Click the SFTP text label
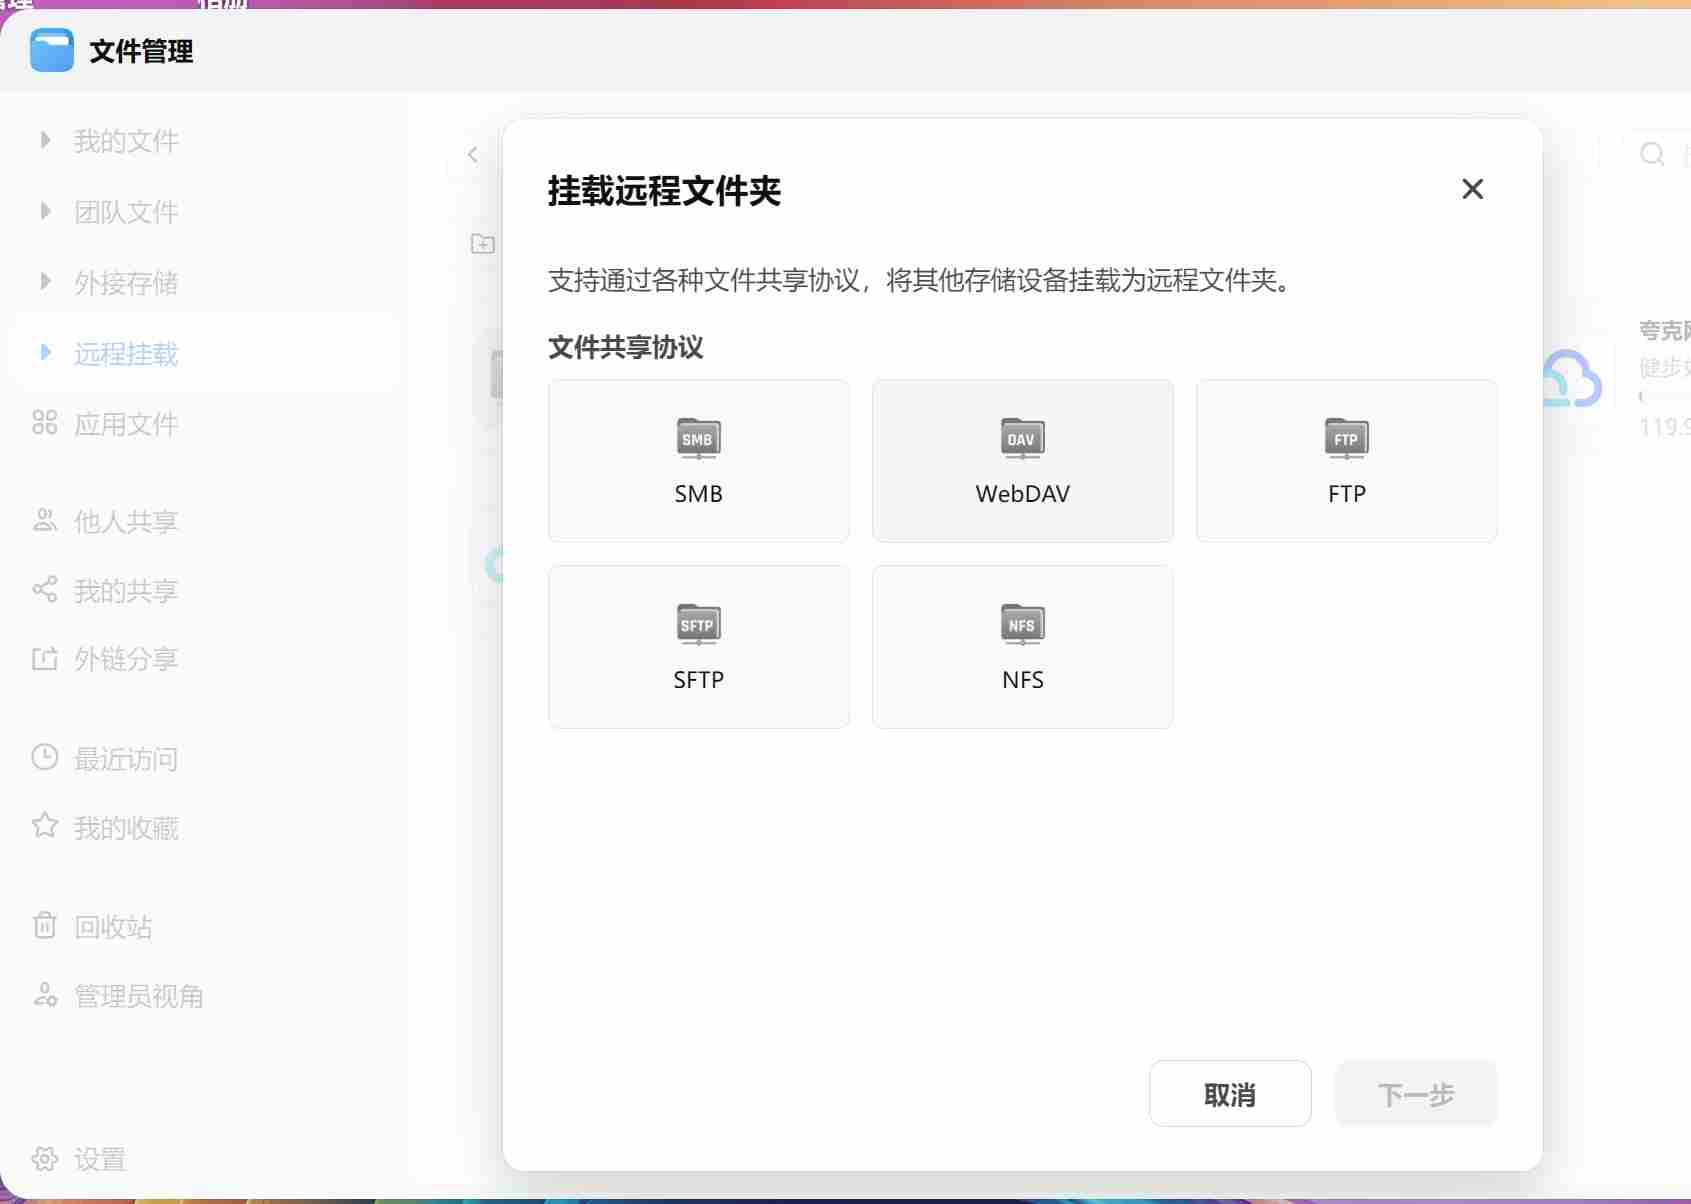 tap(698, 680)
